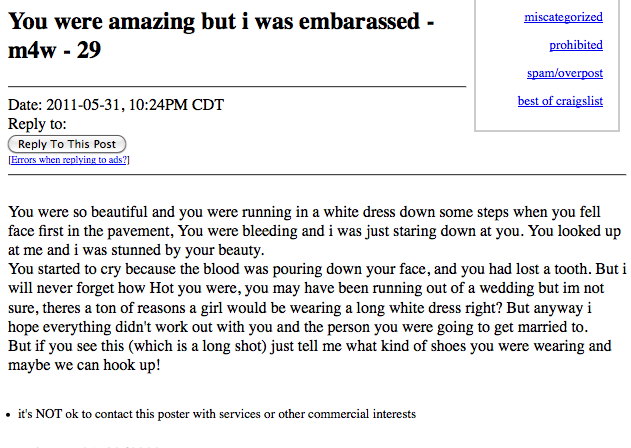The width and height of the screenshot is (631, 448).
Task: Click the line 'at me and i was stunned'
Action: [136, 250]
